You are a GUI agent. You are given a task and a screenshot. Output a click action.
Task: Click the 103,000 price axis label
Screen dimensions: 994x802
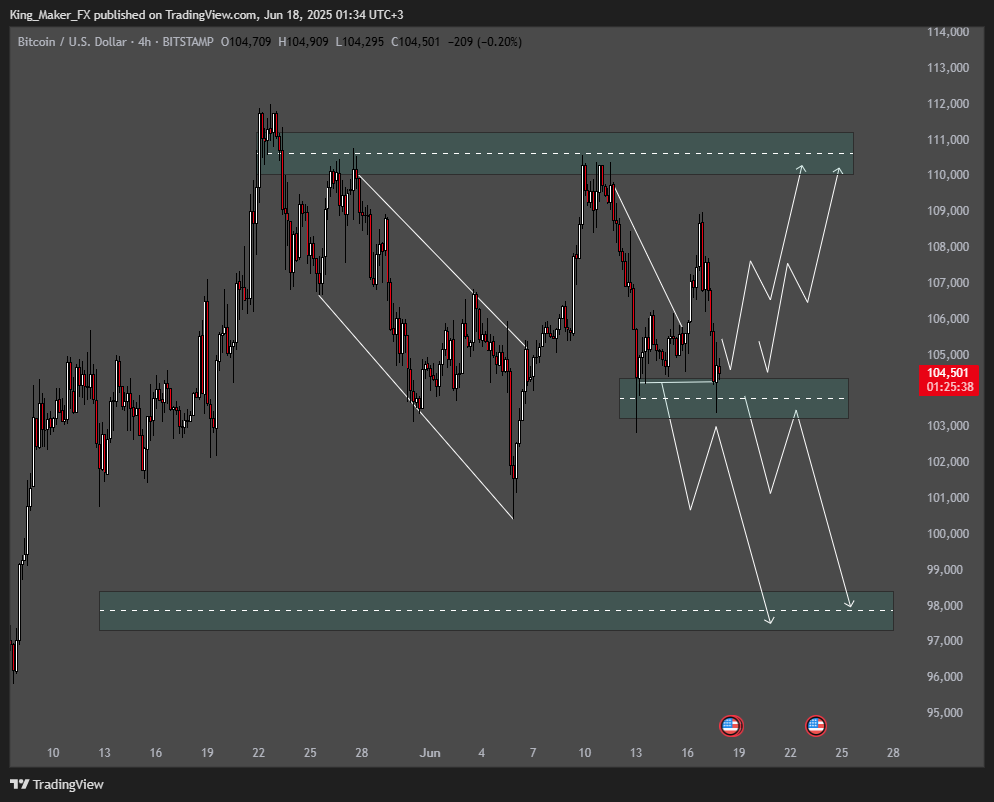pyautogui.click(x=948, y=426)
